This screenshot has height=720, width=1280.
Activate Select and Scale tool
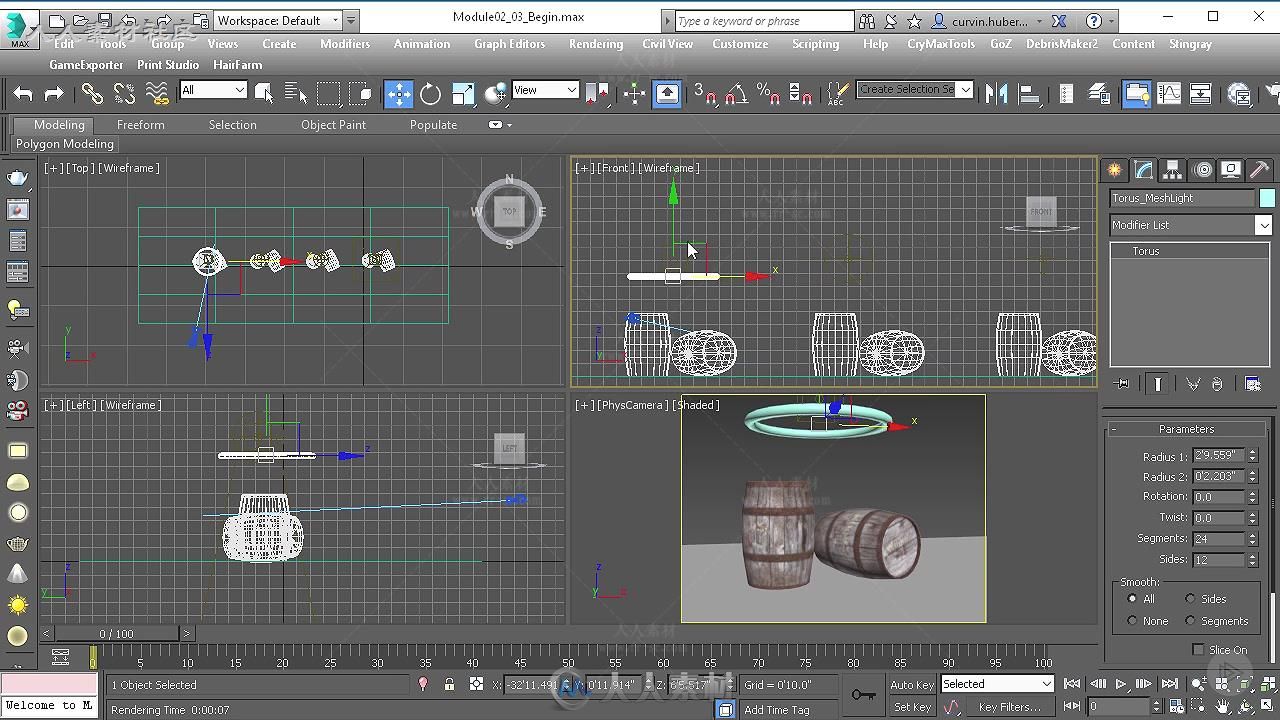click(463, 94)
